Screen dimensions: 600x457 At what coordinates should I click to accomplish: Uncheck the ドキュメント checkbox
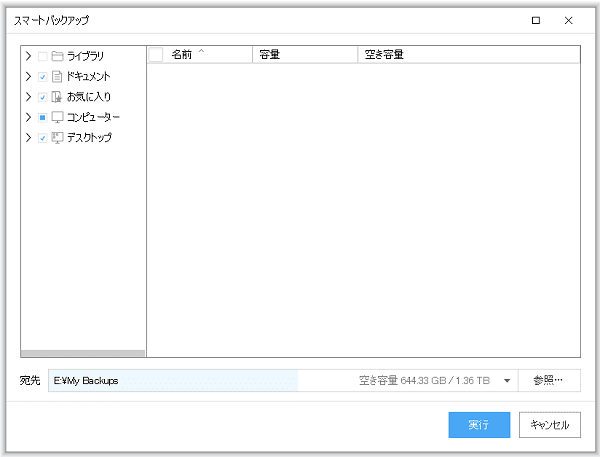point(42,76)
